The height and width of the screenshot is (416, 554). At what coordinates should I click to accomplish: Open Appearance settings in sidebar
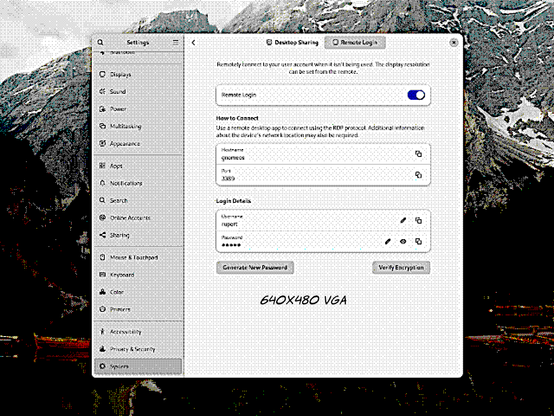click(x=138, y=143)
